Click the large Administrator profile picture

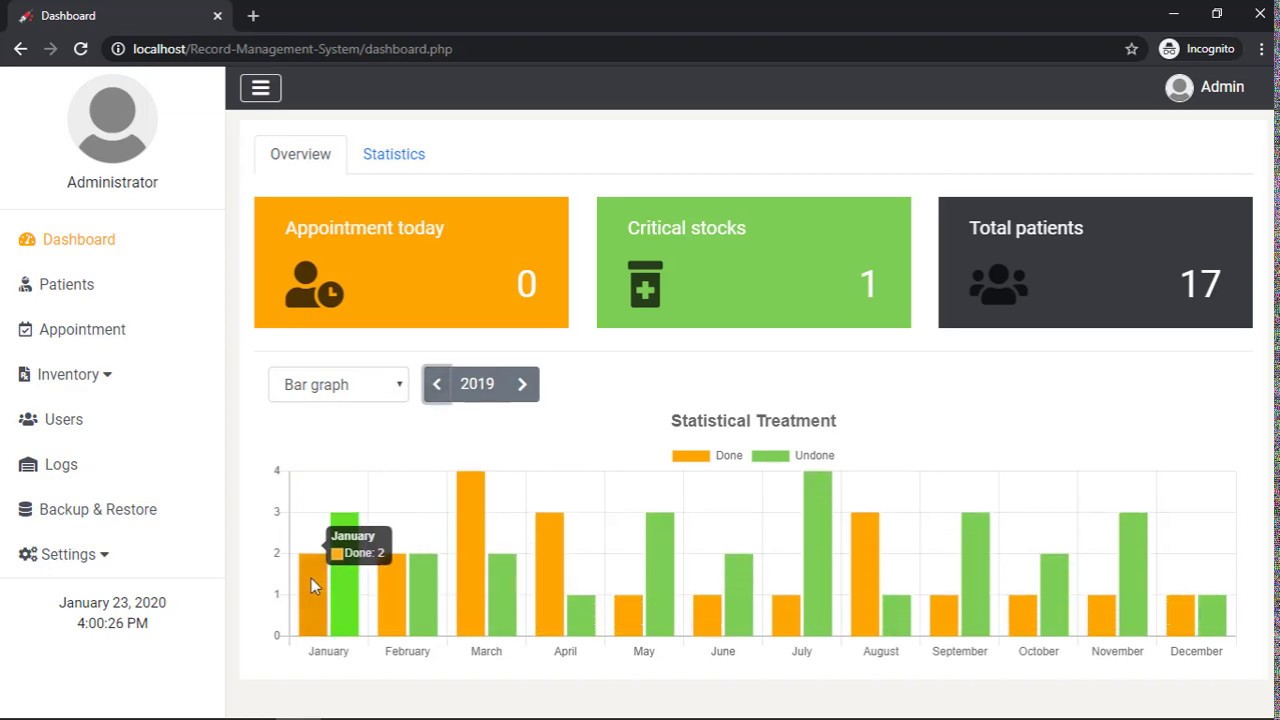112,119
